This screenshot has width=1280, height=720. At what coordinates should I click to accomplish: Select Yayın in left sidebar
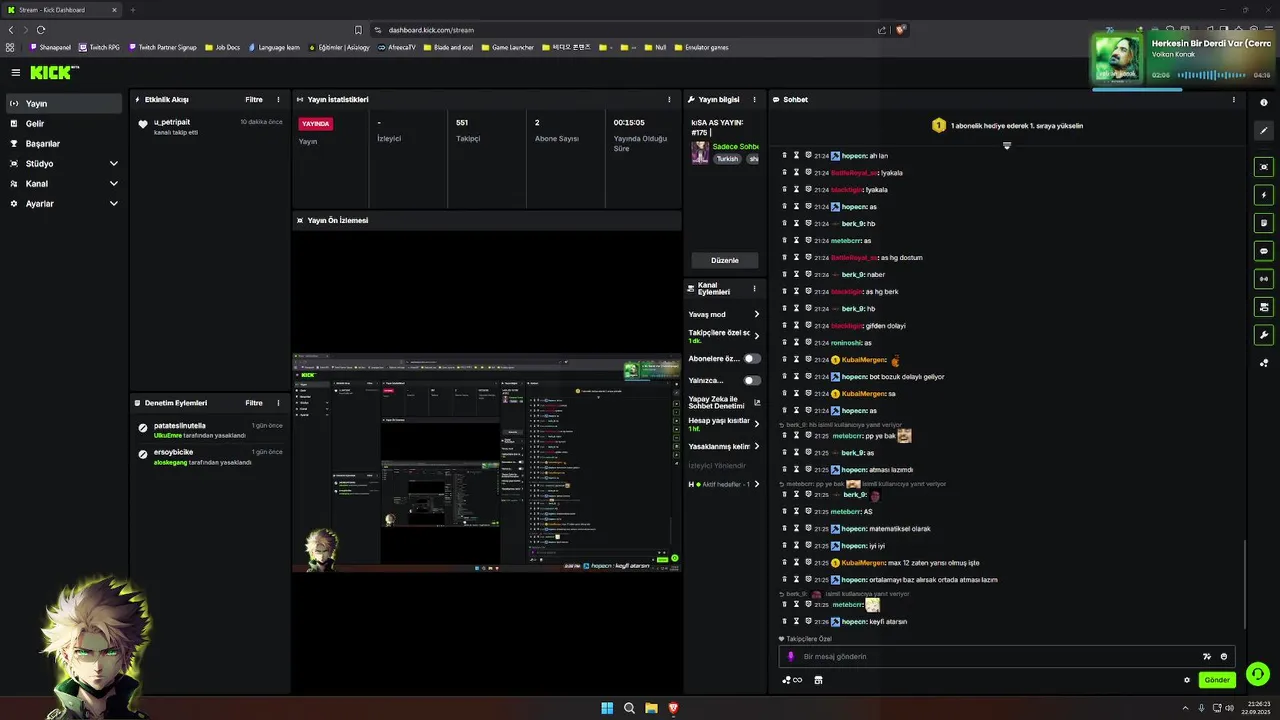pyautogui.click(x=64, y=103)
